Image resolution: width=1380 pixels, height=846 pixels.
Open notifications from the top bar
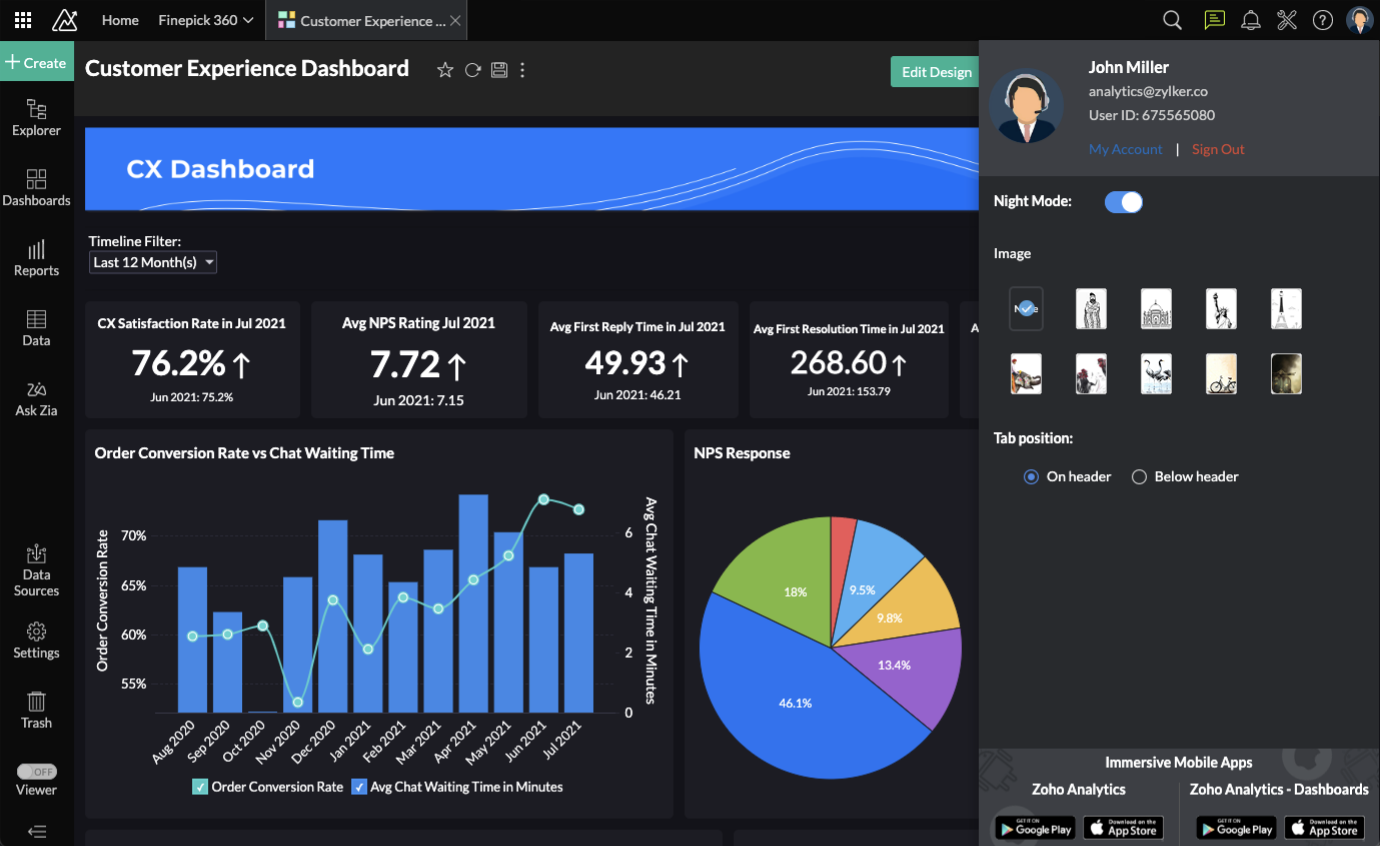(1250, 19)
